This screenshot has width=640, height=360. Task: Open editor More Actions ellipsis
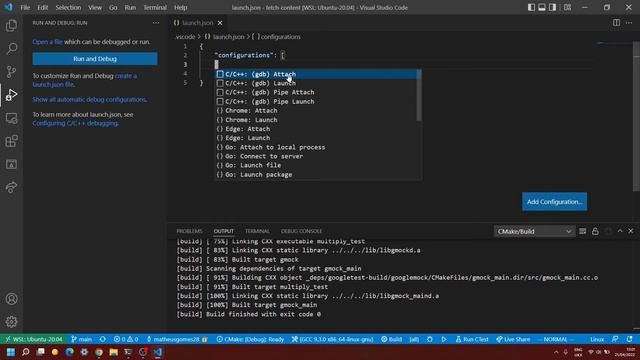point(629,23)
